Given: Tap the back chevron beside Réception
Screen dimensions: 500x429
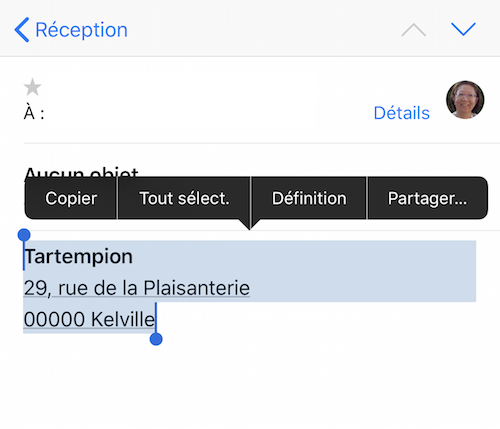Looking at the screenshot, I should [22, 30].
